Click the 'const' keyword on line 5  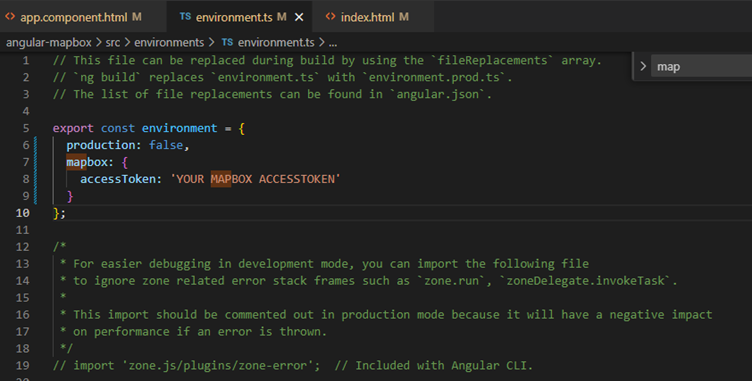click(x=118, y=128)
